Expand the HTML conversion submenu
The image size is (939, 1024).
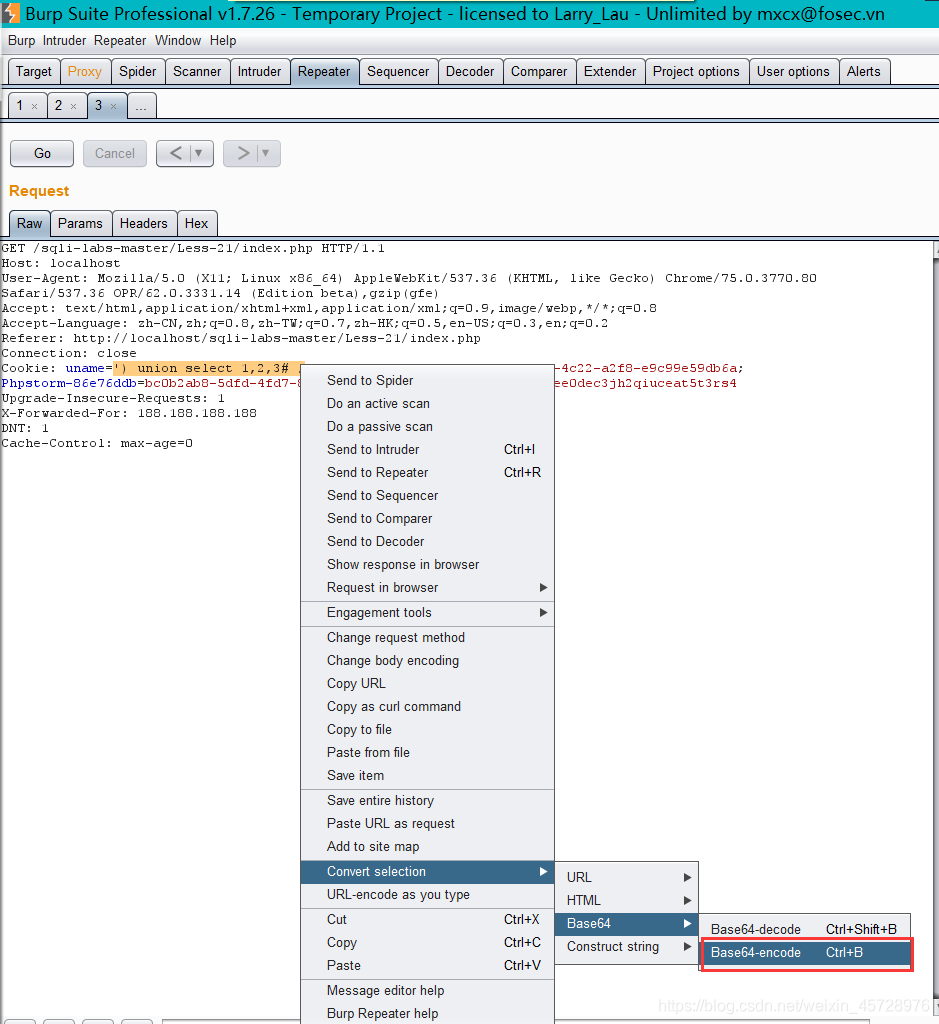(627, 900)
